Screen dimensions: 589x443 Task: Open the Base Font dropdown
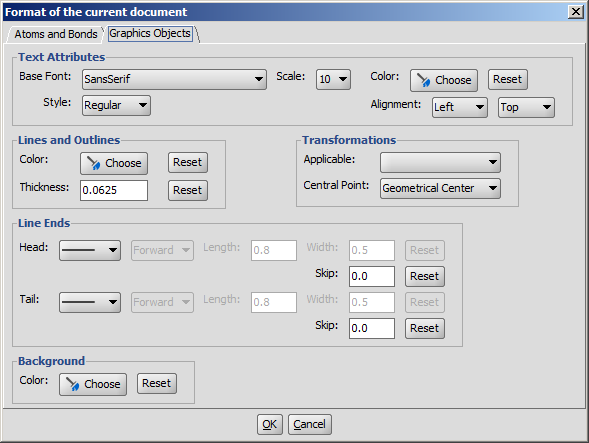tap(174, 79)
